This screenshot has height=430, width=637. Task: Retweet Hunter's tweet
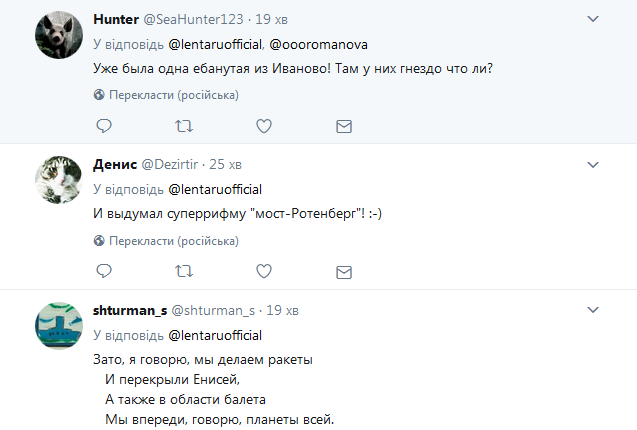tap(184, 127)
